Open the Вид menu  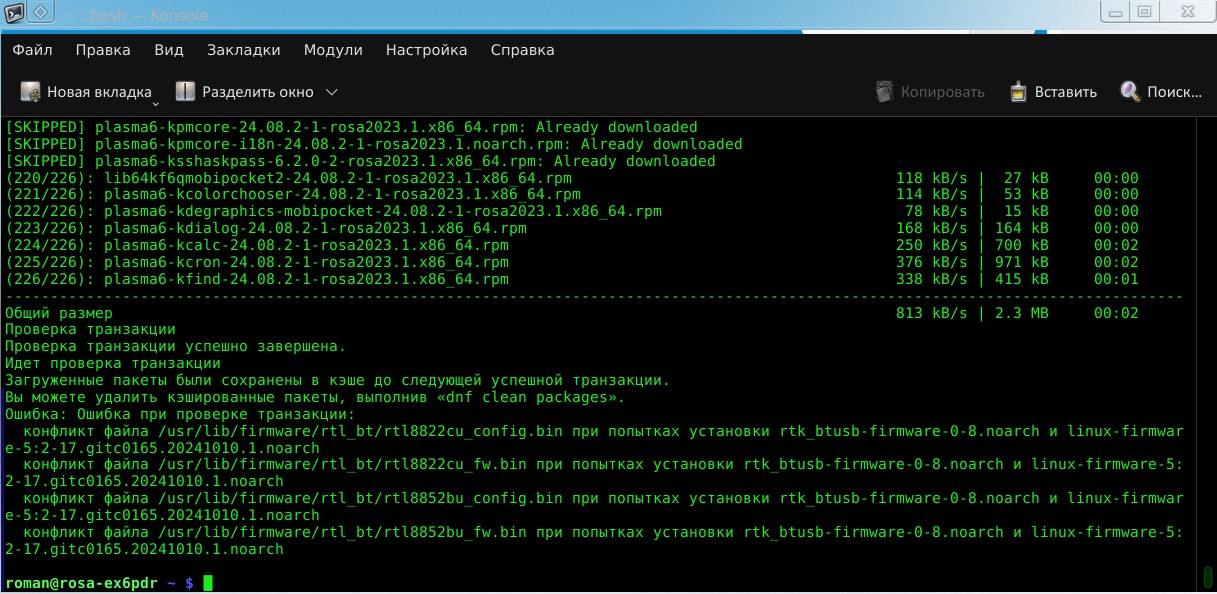tap(169, 50)
